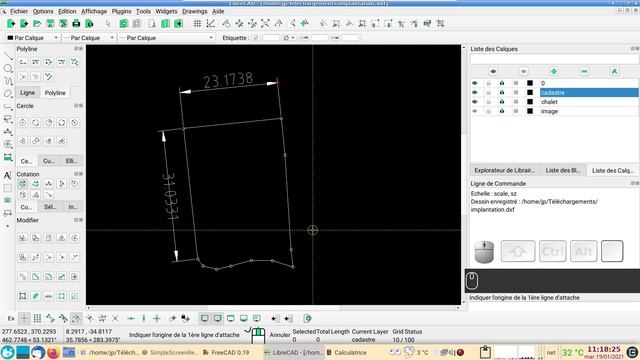Click the first green monitor view icon in the bottom toolbar

204,318
